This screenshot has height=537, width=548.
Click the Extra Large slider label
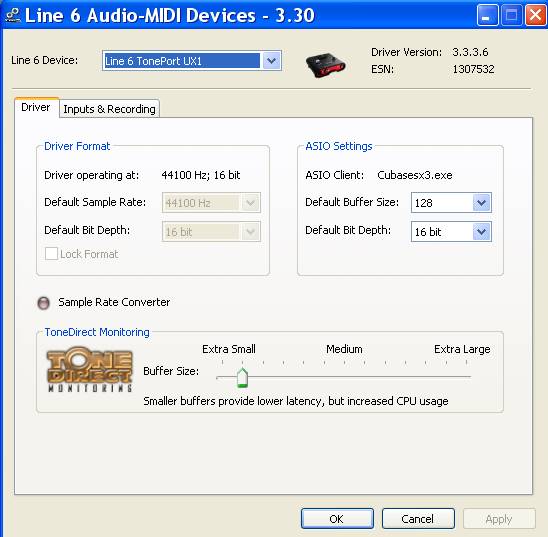[x=462, y=349]
